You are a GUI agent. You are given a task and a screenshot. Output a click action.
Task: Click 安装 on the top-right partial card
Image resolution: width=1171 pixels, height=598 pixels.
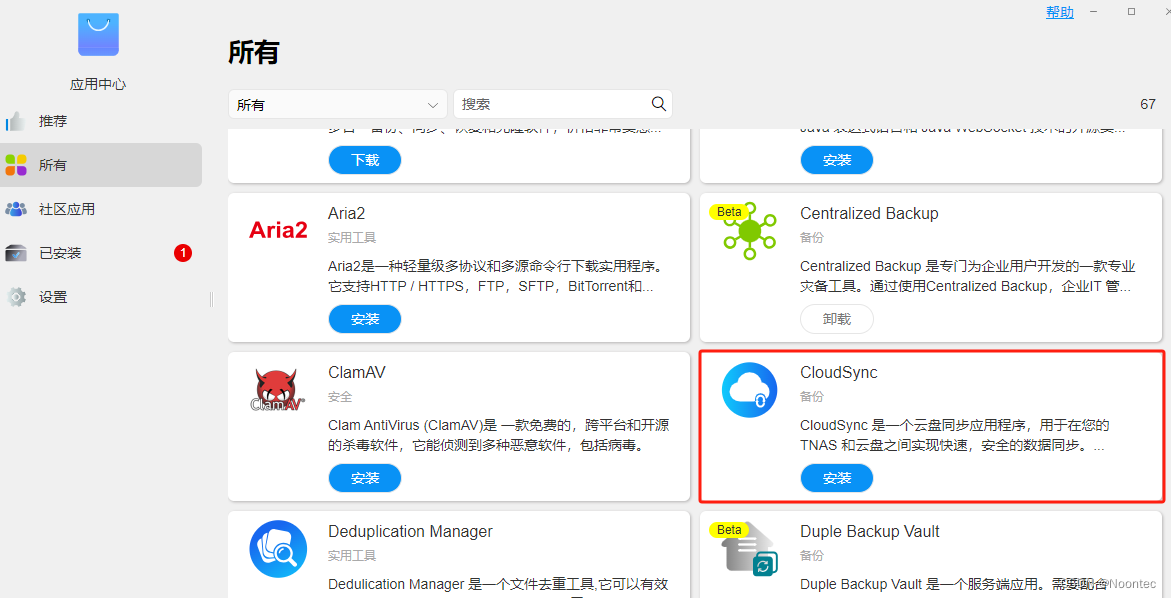pyautogui.click(x=836, y=160)
